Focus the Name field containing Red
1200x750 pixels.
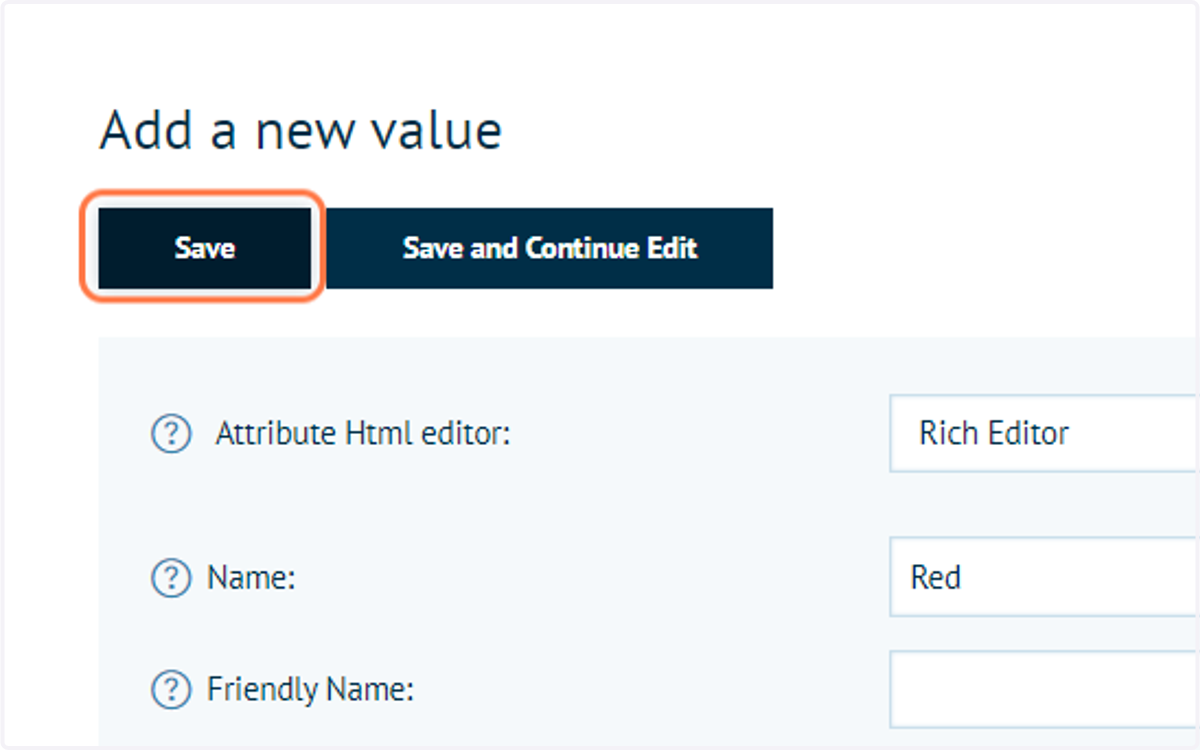[x=1044, y=577]
